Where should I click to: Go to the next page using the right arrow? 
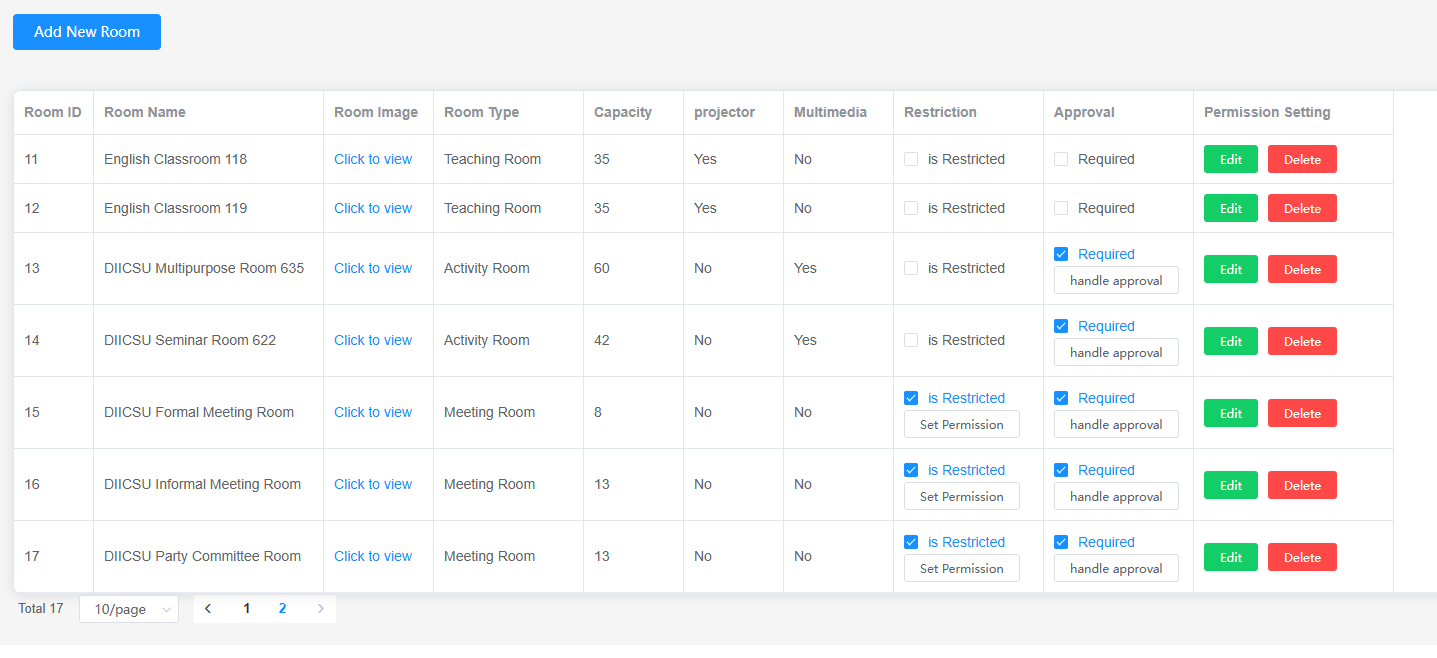click(320, 609)
